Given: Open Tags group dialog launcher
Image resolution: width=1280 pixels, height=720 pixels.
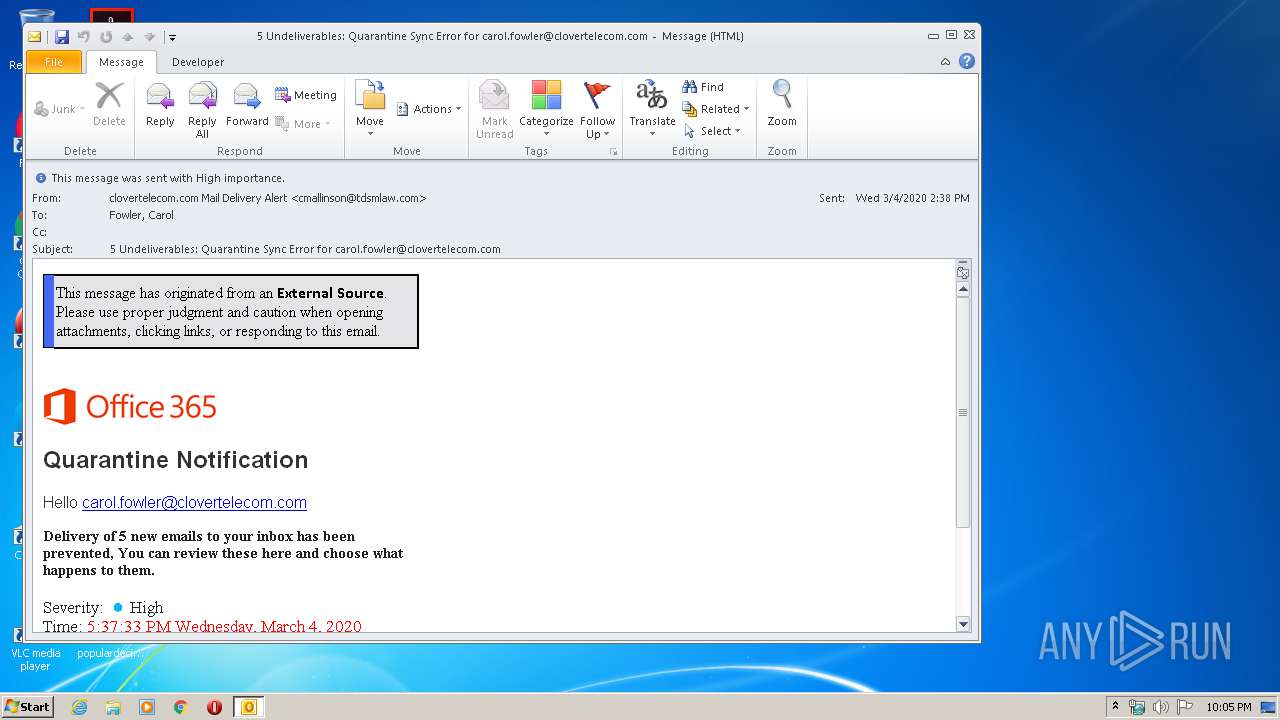Looking at the screenshot, I should coord(613,152).
